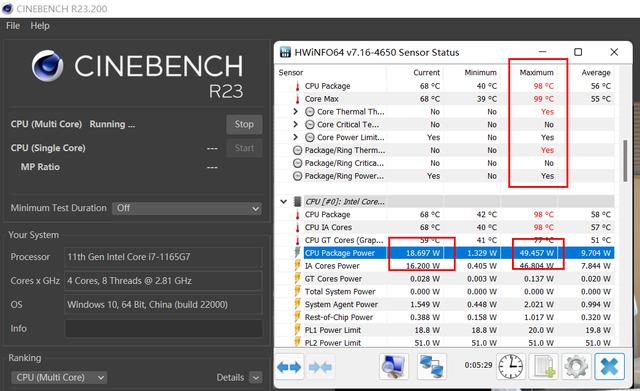Open sensor settings gear icon

pyautogui.click(x=576, y=367)
